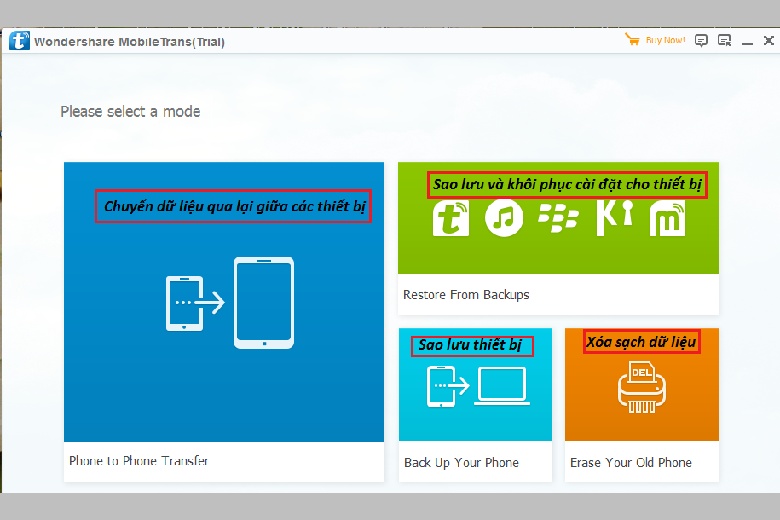The width and height of the screenshot is (780, 520).
Task: Click the DEL shredder icon
Action: point(642,387)
